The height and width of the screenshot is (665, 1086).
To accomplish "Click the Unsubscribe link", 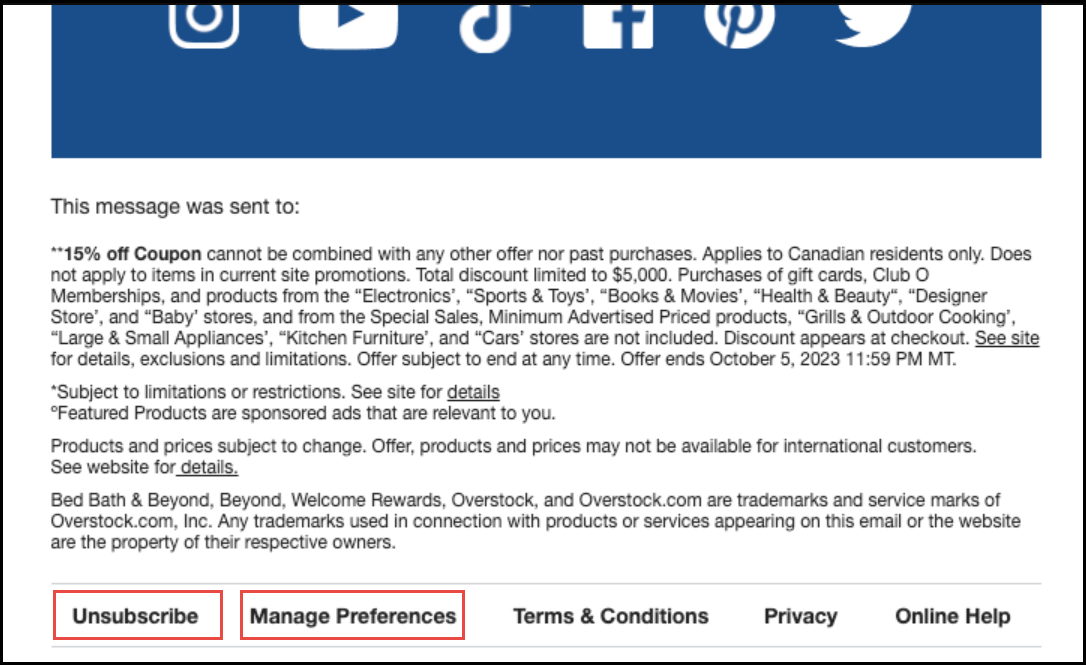I will (135, 616).
